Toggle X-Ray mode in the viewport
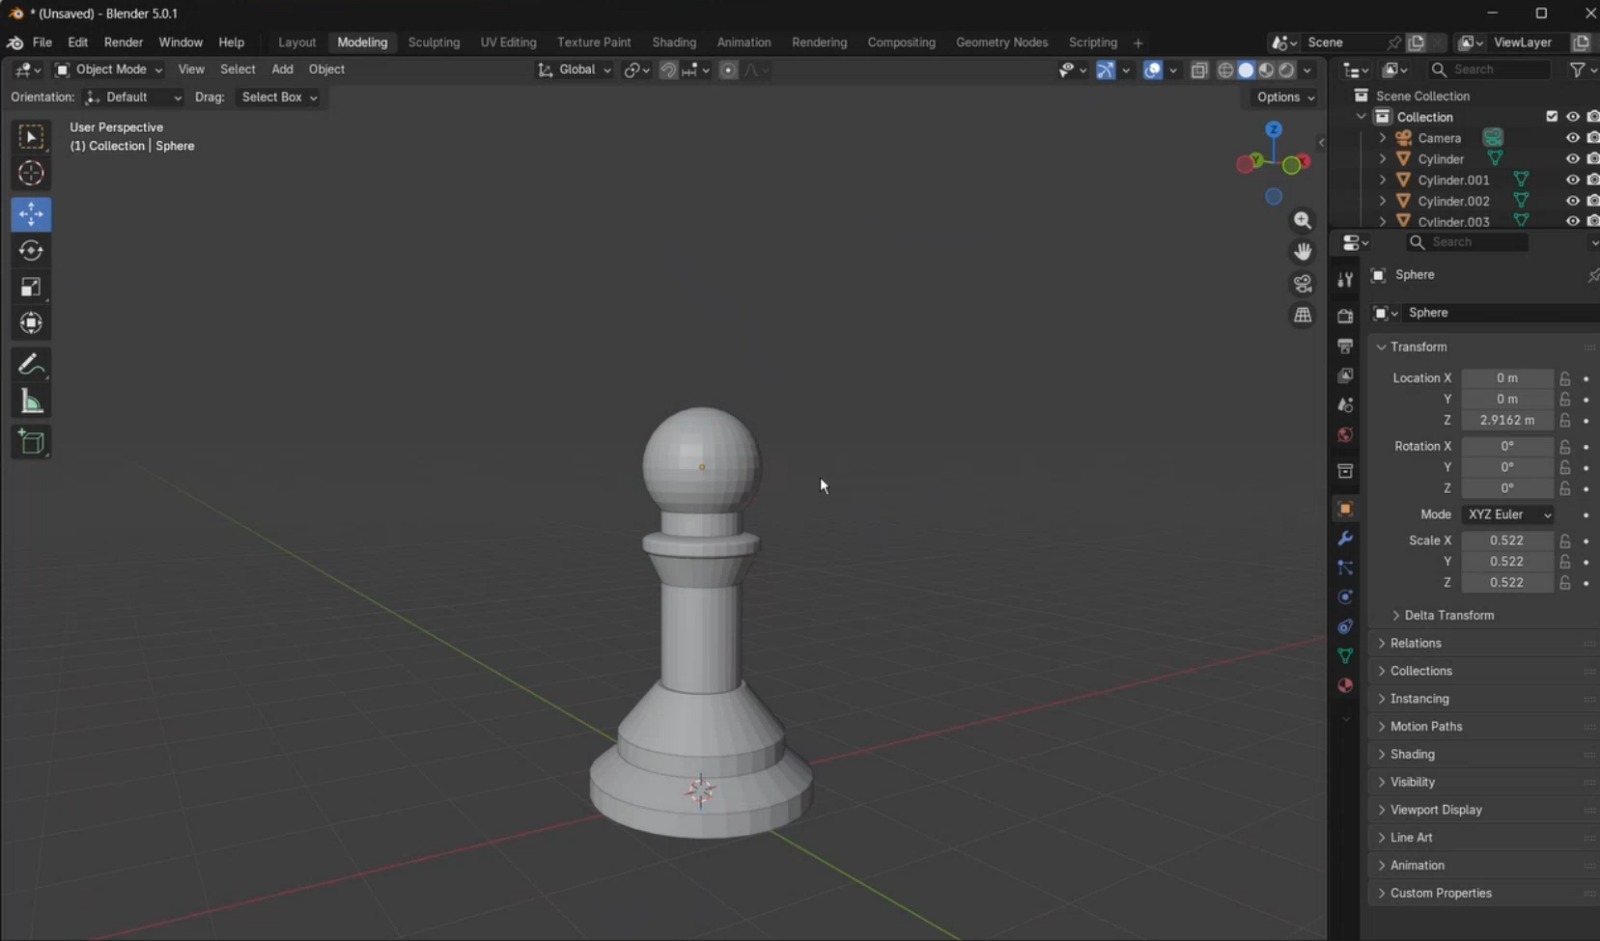Image resolution: width=1600 pixels, height=941 pixels. click(x=1199, y=70)
